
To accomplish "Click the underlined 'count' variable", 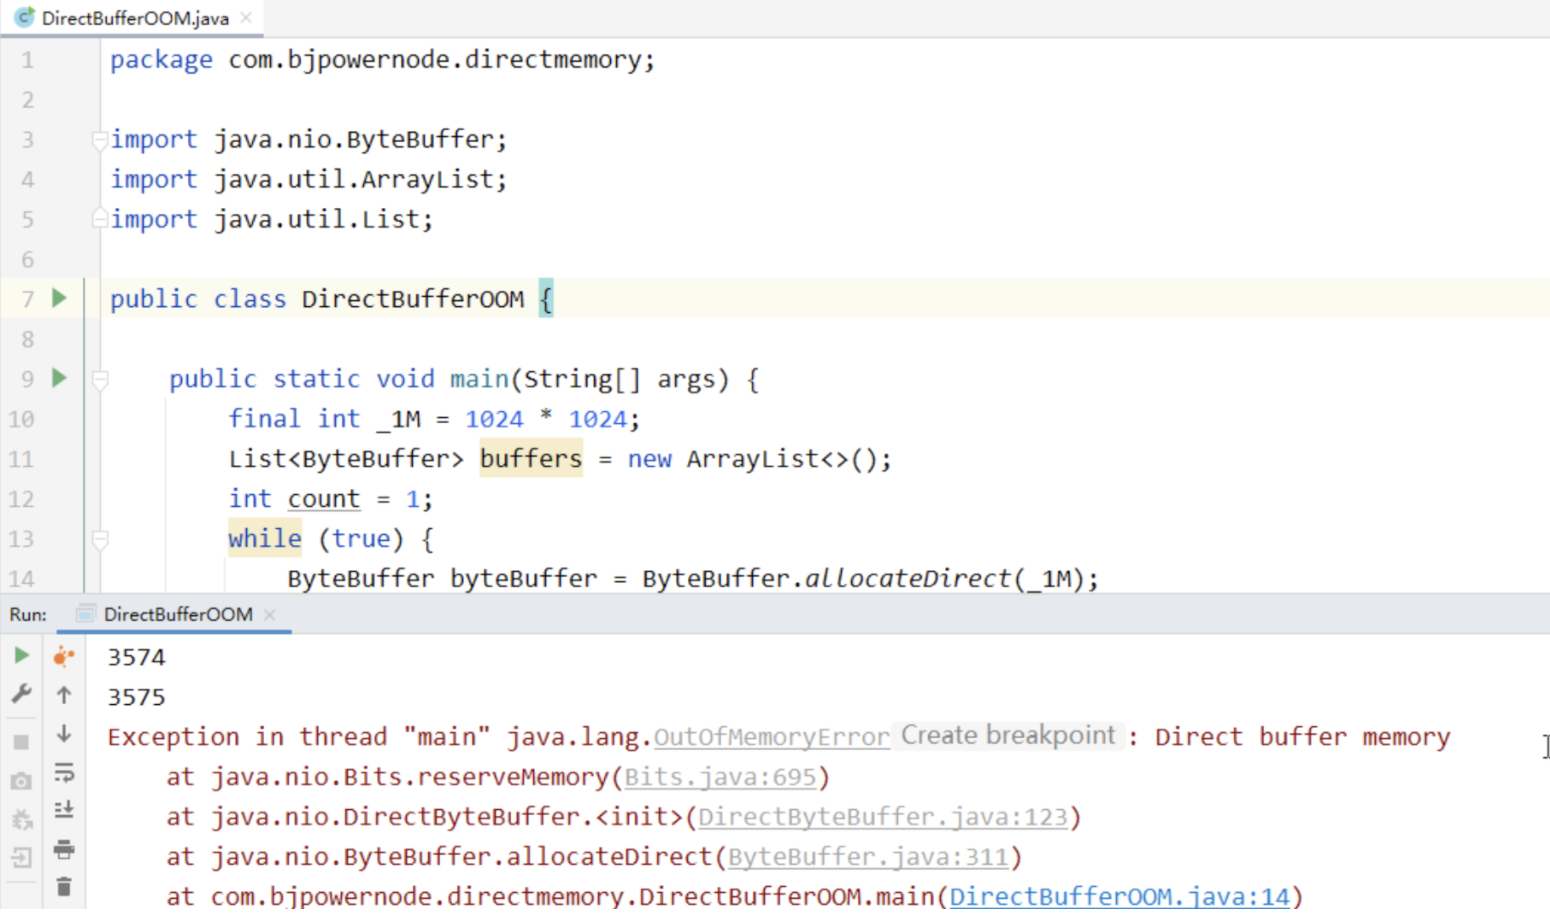I will (324, 499).
